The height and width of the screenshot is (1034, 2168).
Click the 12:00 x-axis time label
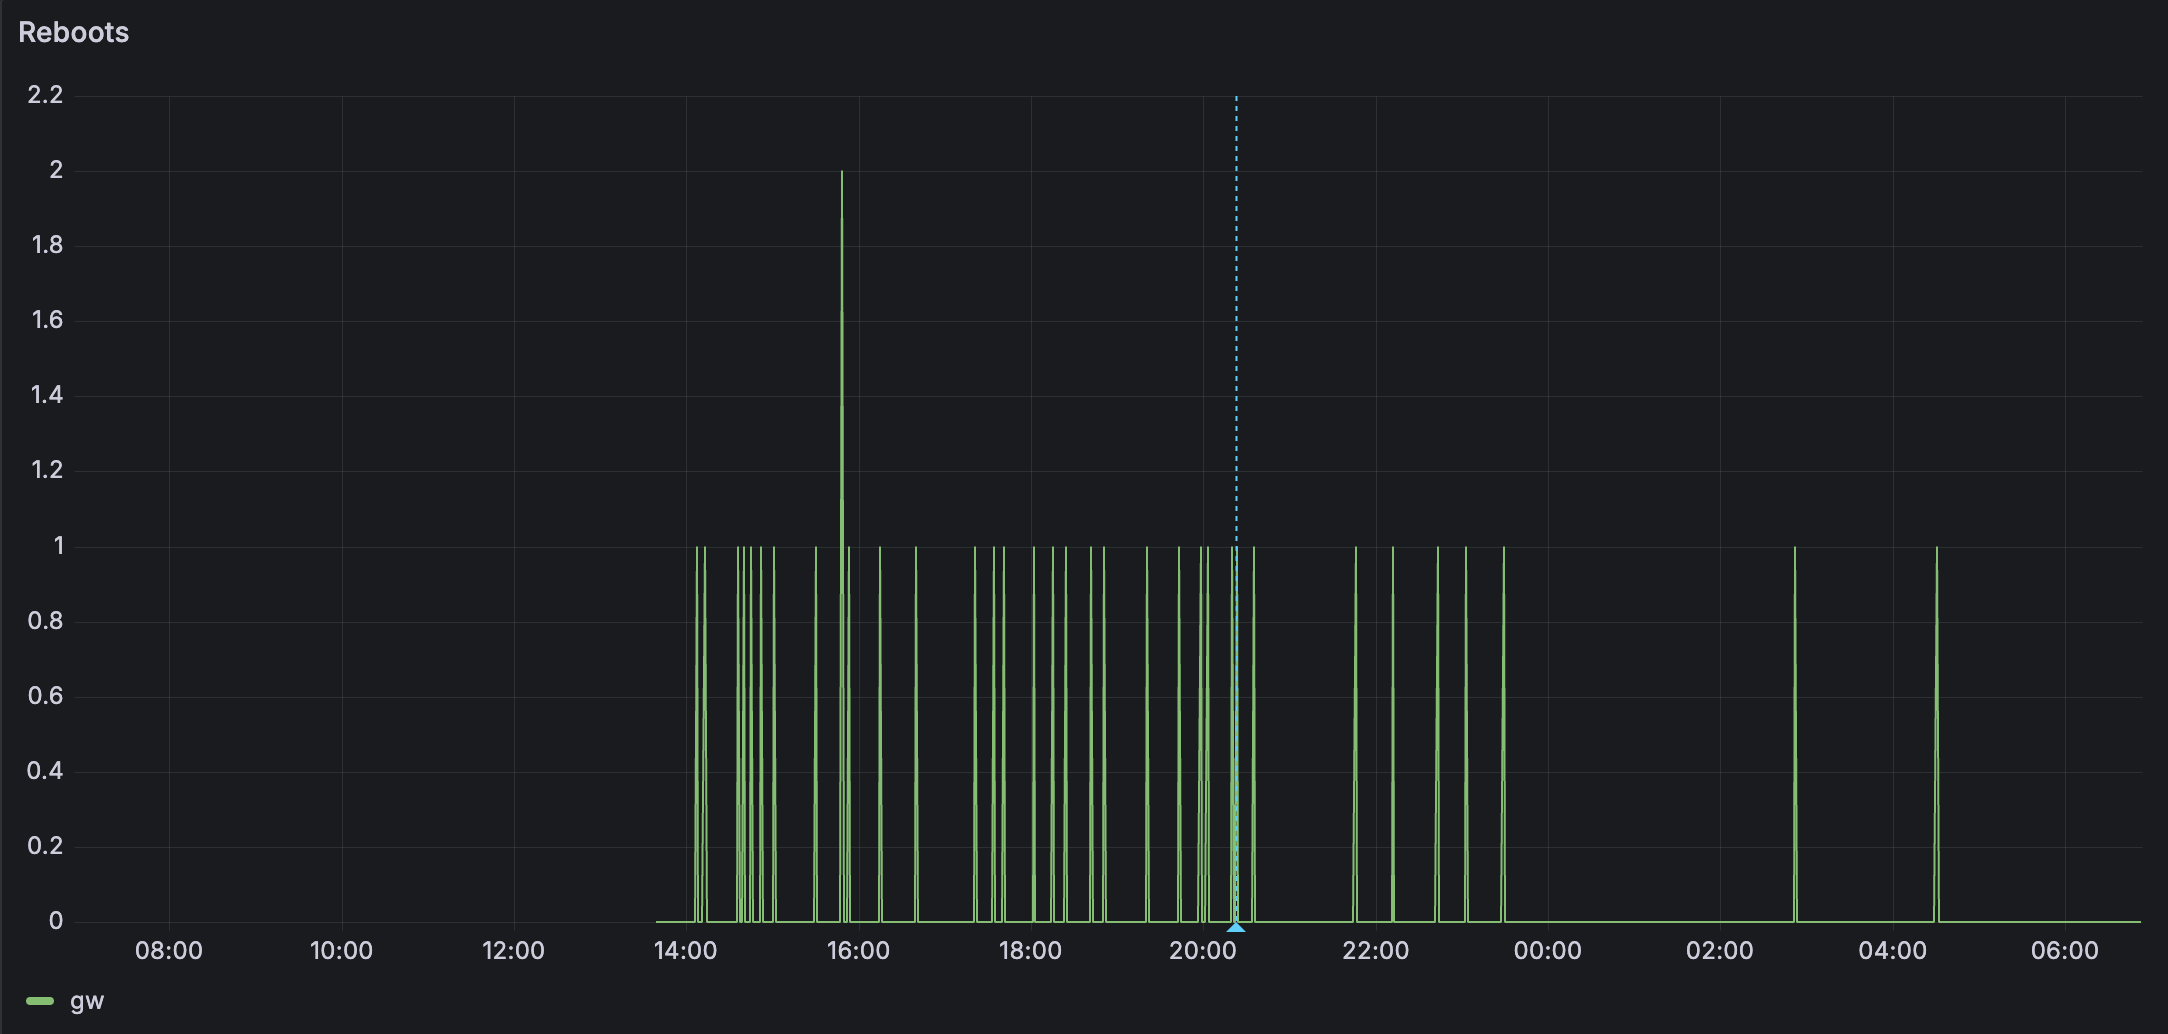tap(513, 951)
